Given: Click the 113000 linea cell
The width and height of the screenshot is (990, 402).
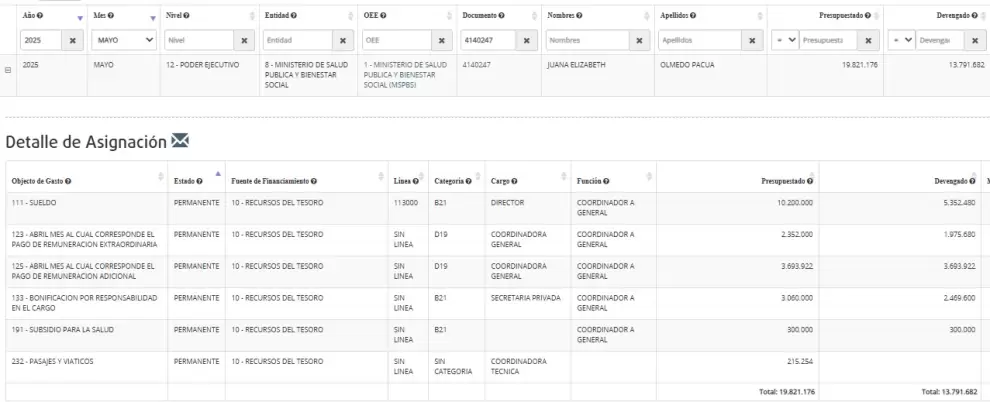Looking at the screenshot, I should [x=408, y=208].
